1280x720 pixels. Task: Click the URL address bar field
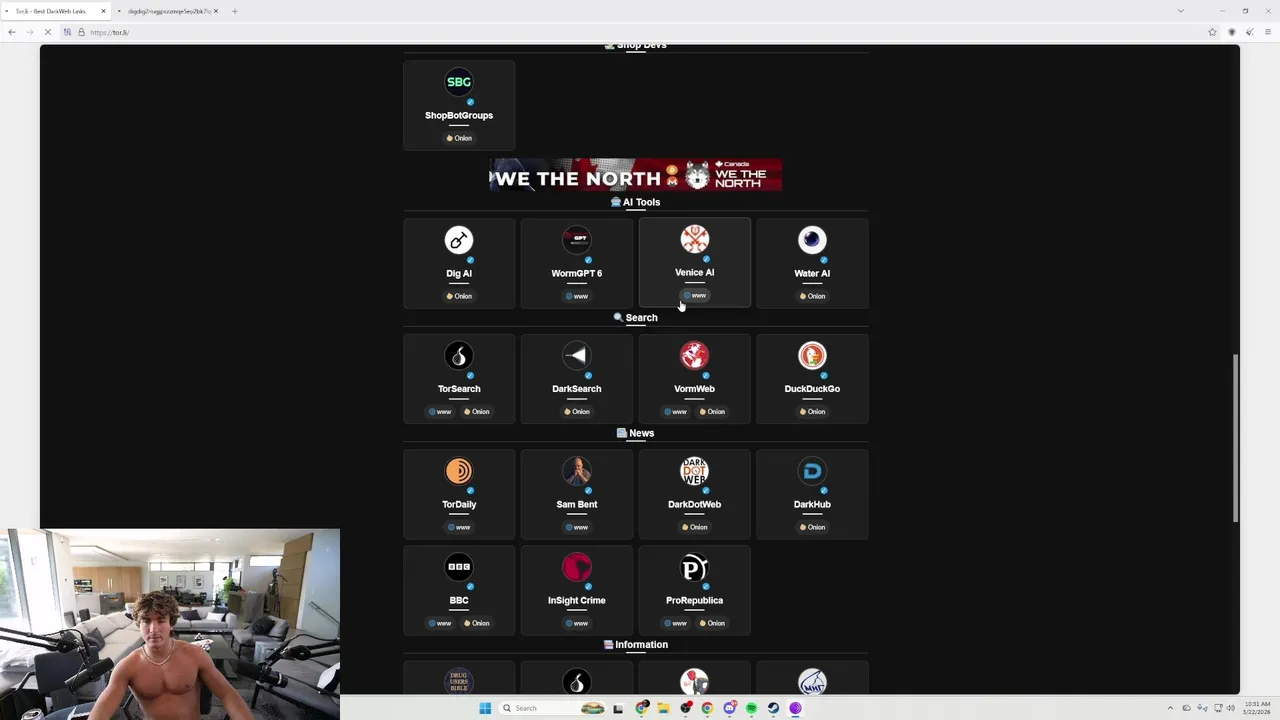640,32
